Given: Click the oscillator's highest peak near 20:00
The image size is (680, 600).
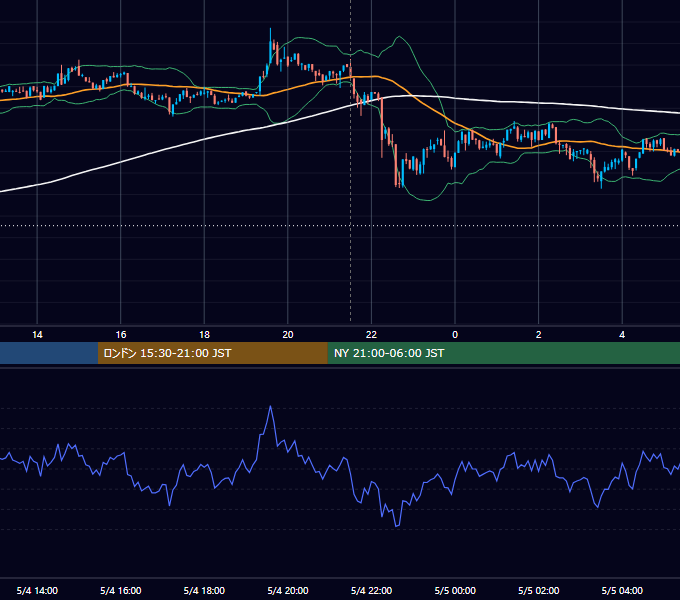Looking at the screenshot, I should (x=271, y=407).
